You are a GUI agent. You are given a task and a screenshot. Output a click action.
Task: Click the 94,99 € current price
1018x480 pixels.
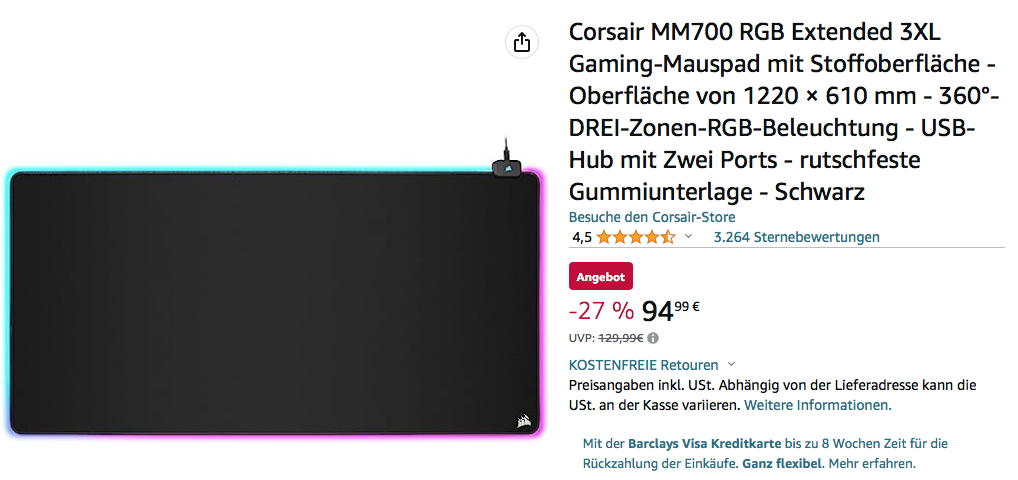pos(670,312)
